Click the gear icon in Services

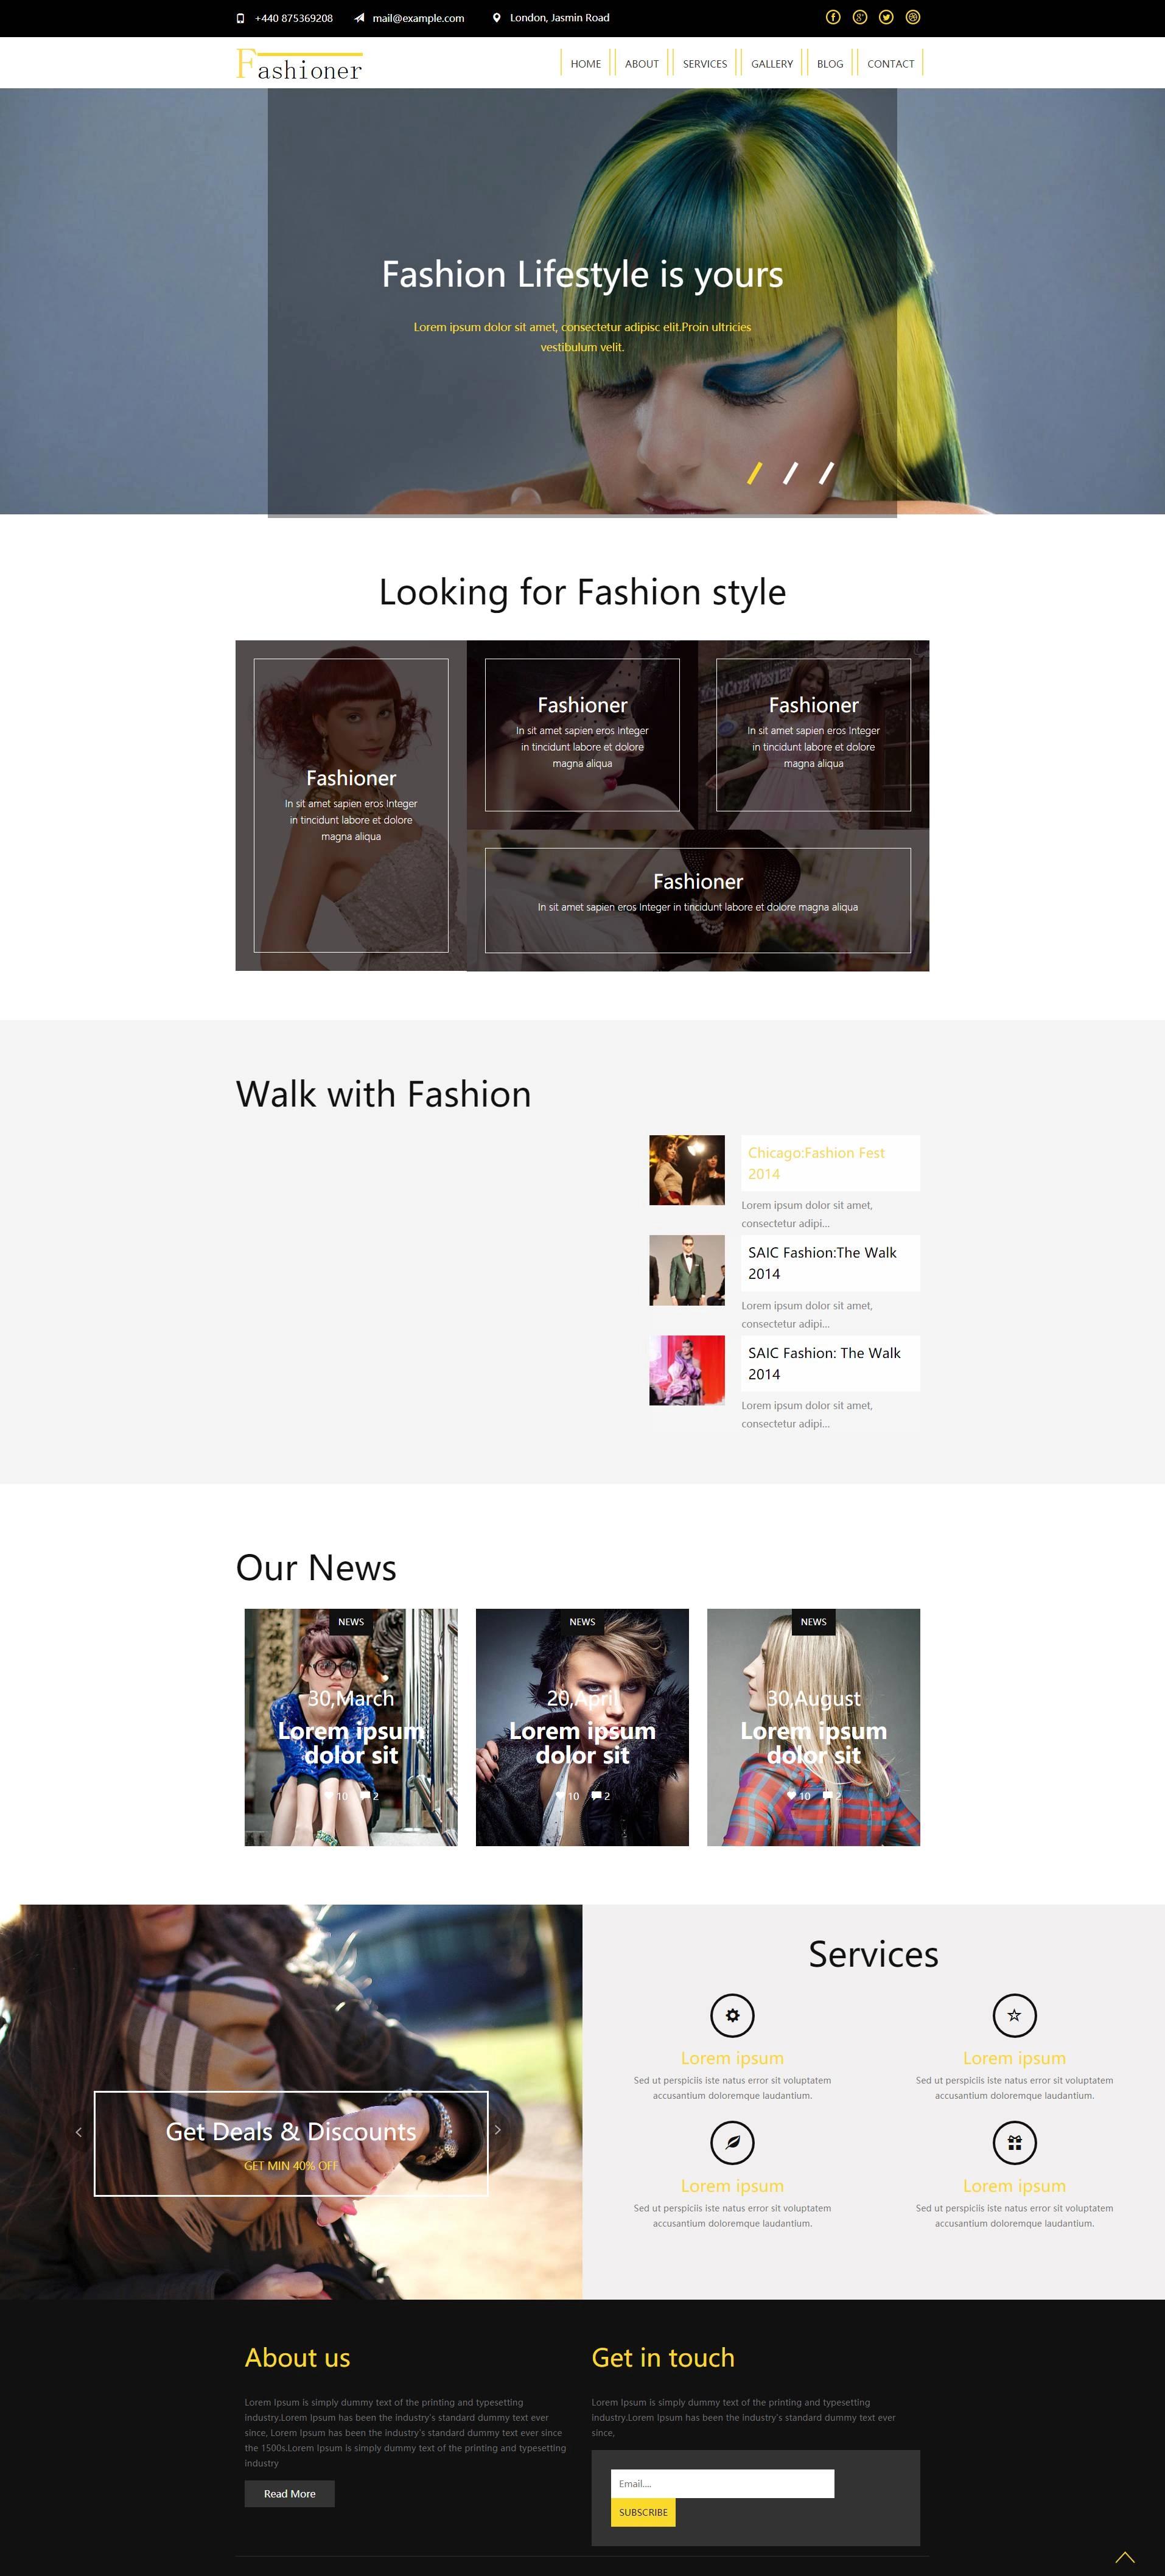click(732, 2015)
